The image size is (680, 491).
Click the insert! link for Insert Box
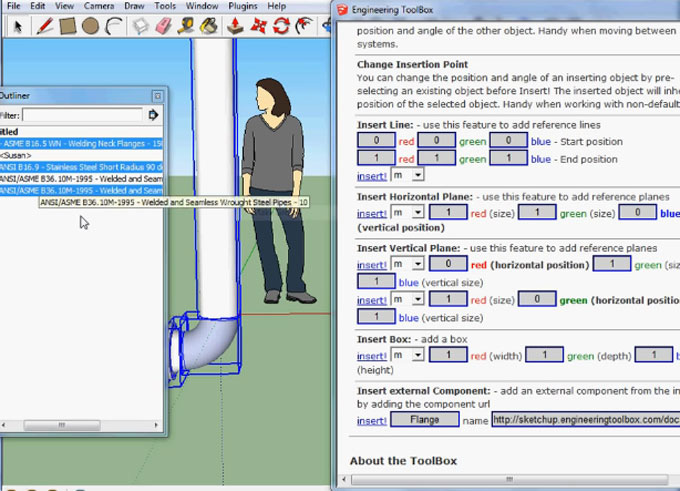372,356
